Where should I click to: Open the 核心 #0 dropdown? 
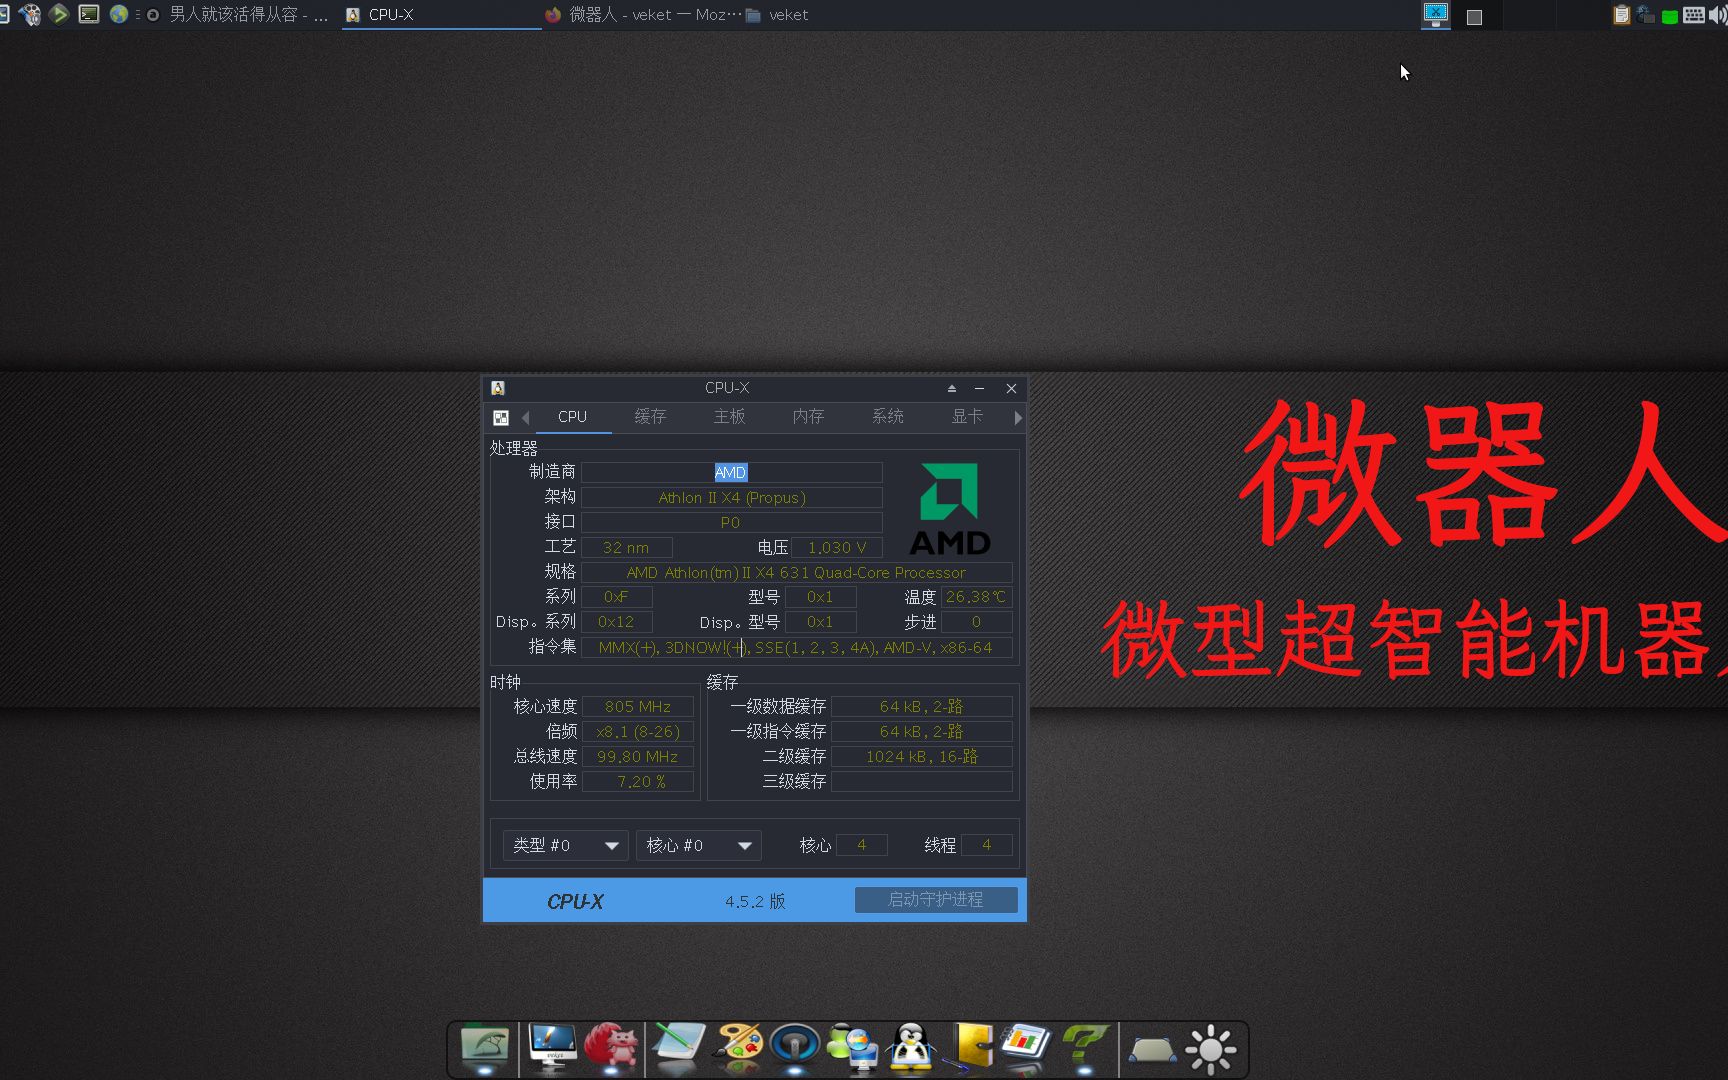[698, 845]
